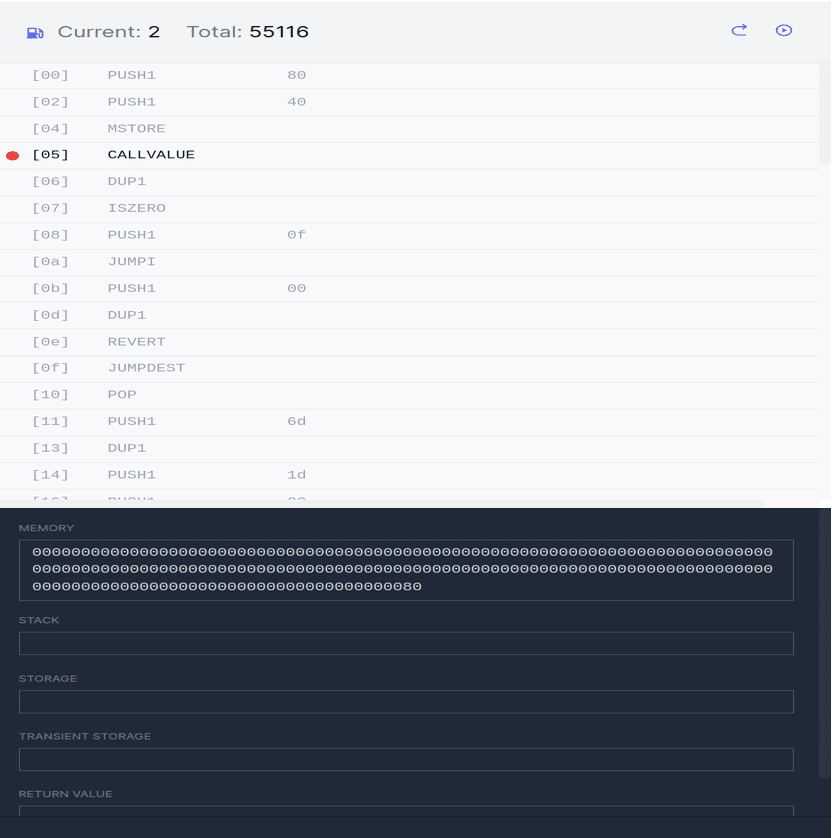The width and height of the screenshot is (838, 838).
Task: Select the [14] PUSH1 1d instruction row
Action: tap(409, 476)
